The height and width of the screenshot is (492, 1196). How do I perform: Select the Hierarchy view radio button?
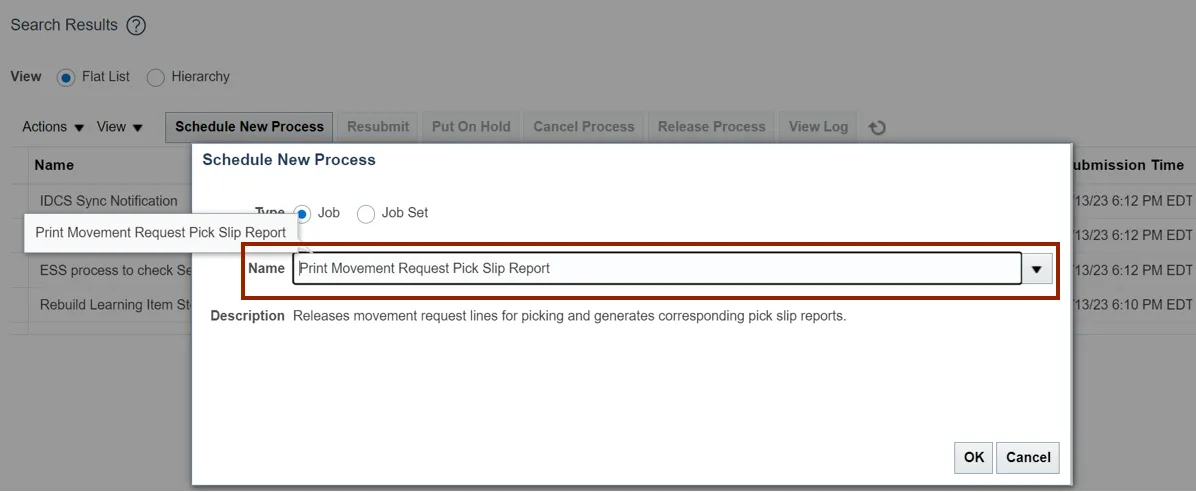156,77
